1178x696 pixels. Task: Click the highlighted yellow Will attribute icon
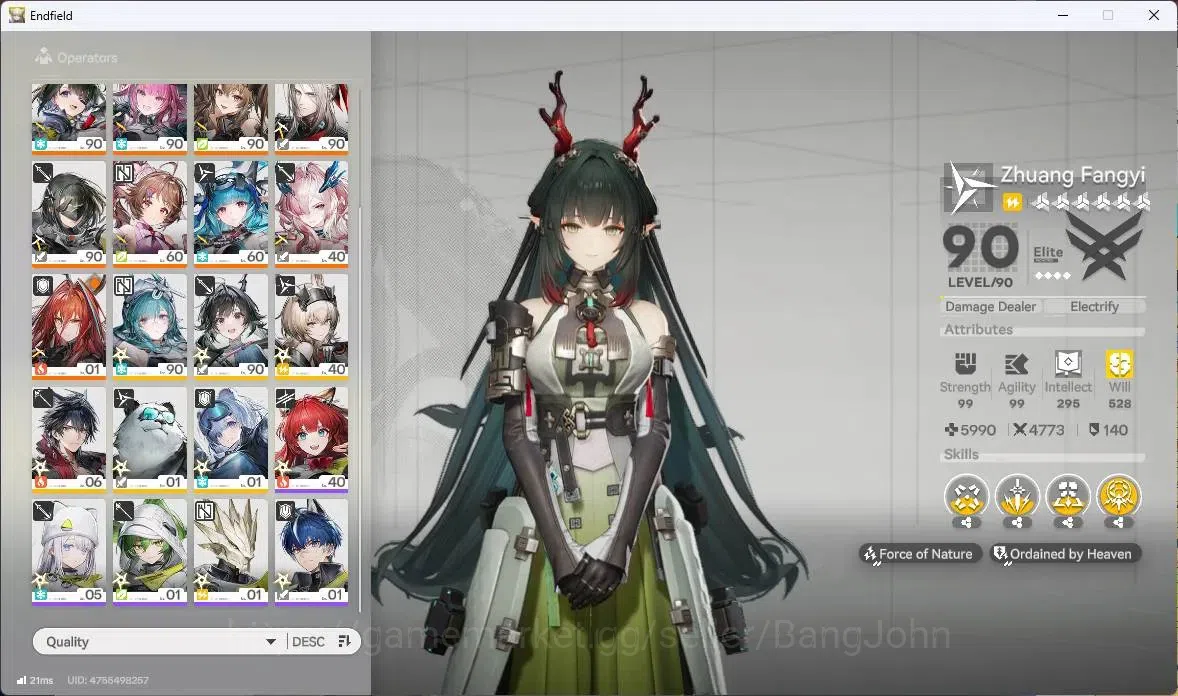click(x=1119, y=364)
